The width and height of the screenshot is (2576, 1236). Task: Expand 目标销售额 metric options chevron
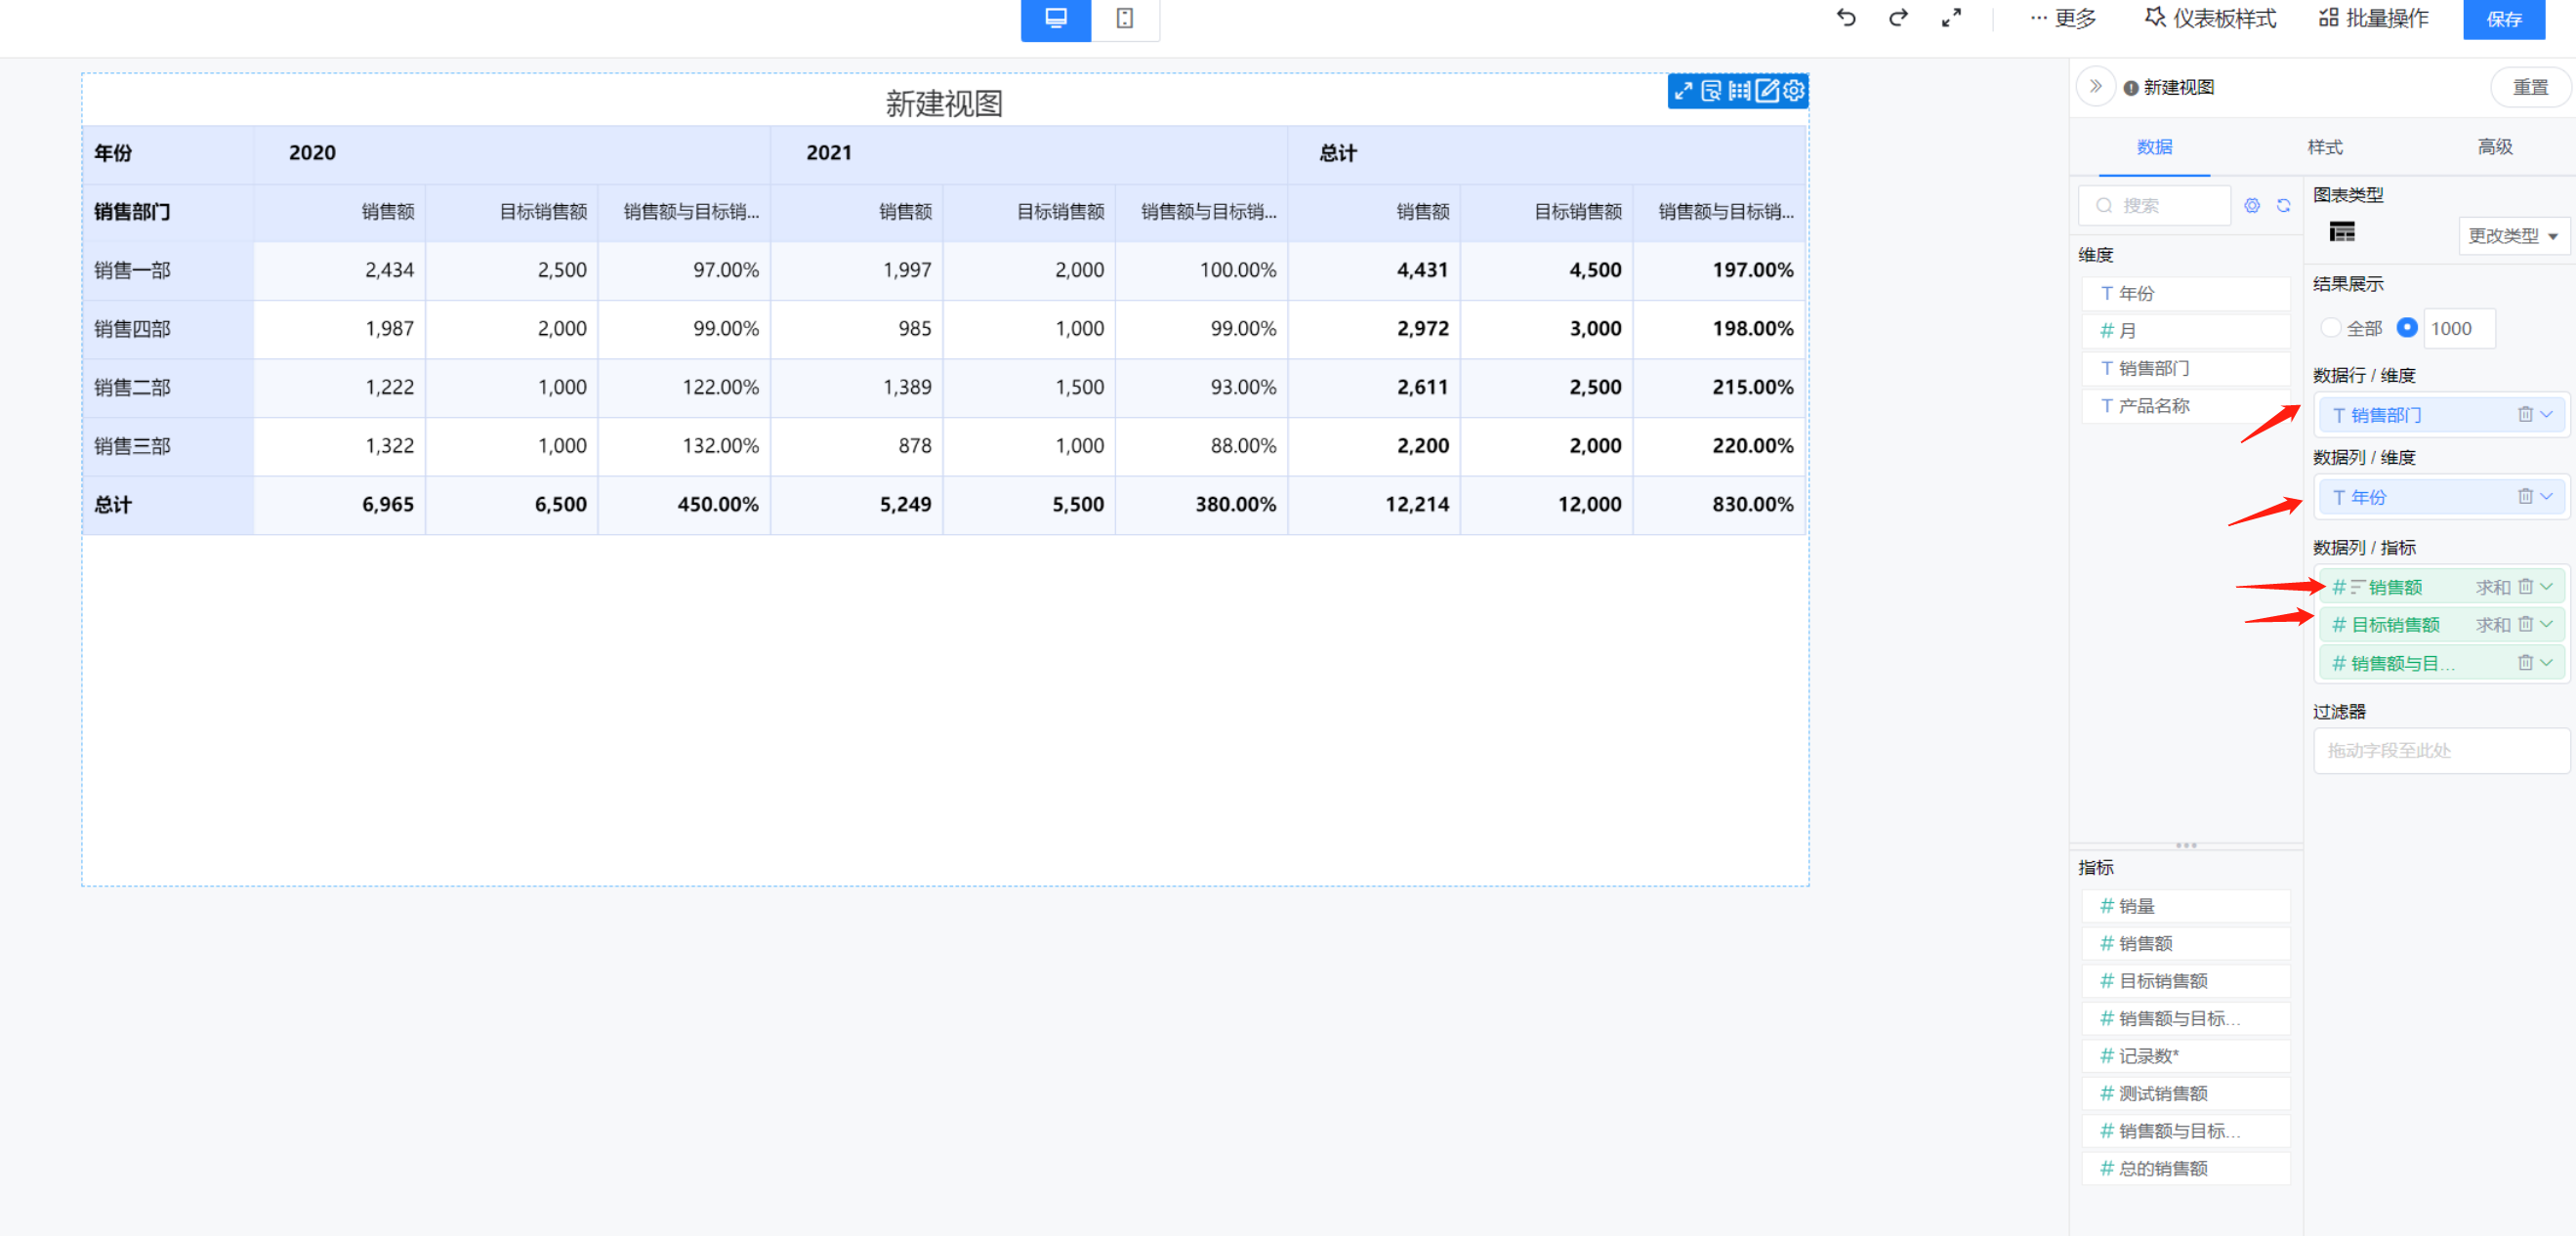tap(2547, 625)
